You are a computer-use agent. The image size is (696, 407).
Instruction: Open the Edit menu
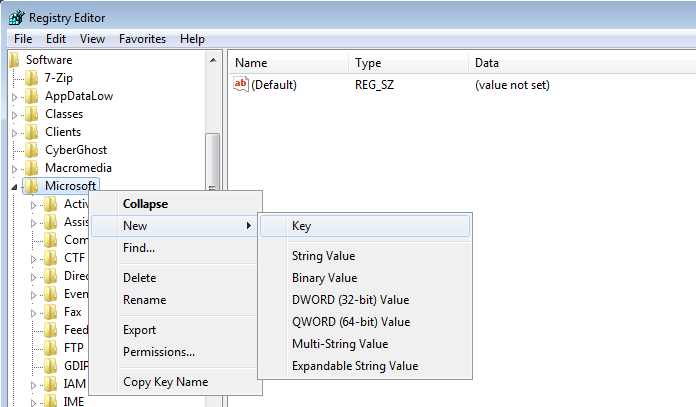56,39
